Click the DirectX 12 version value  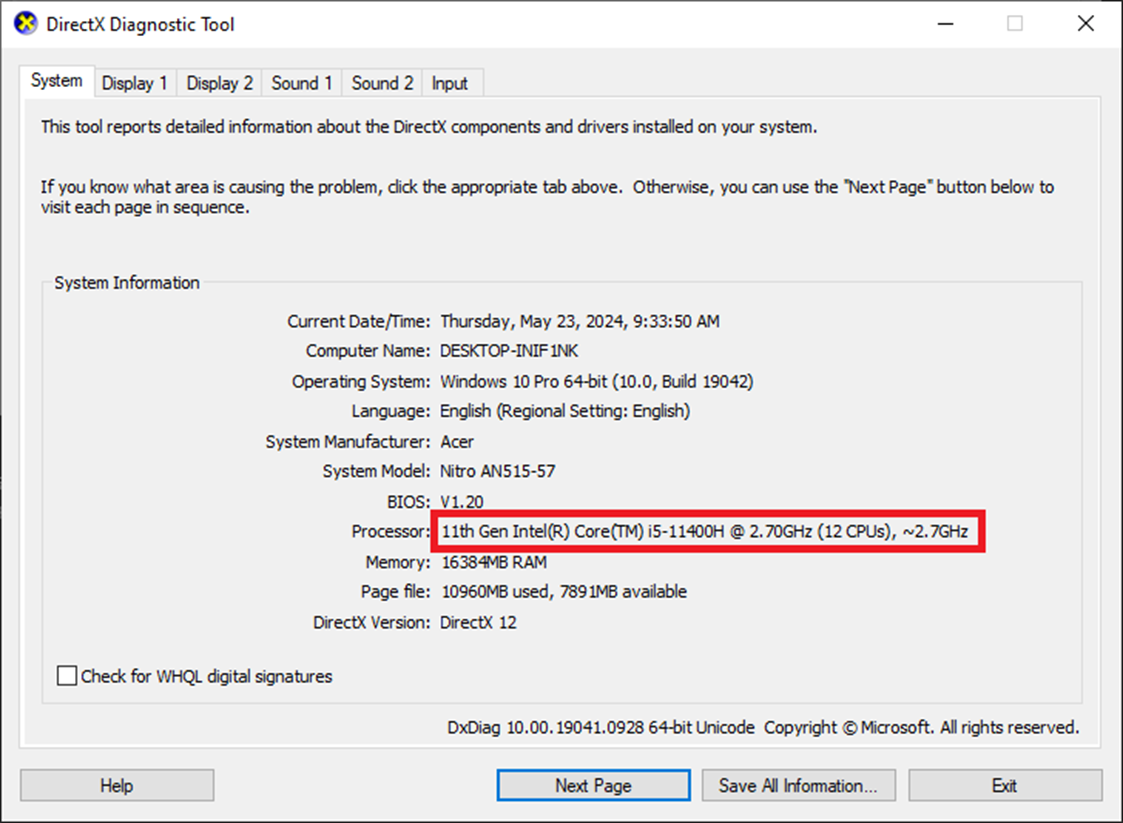point(478,622)
